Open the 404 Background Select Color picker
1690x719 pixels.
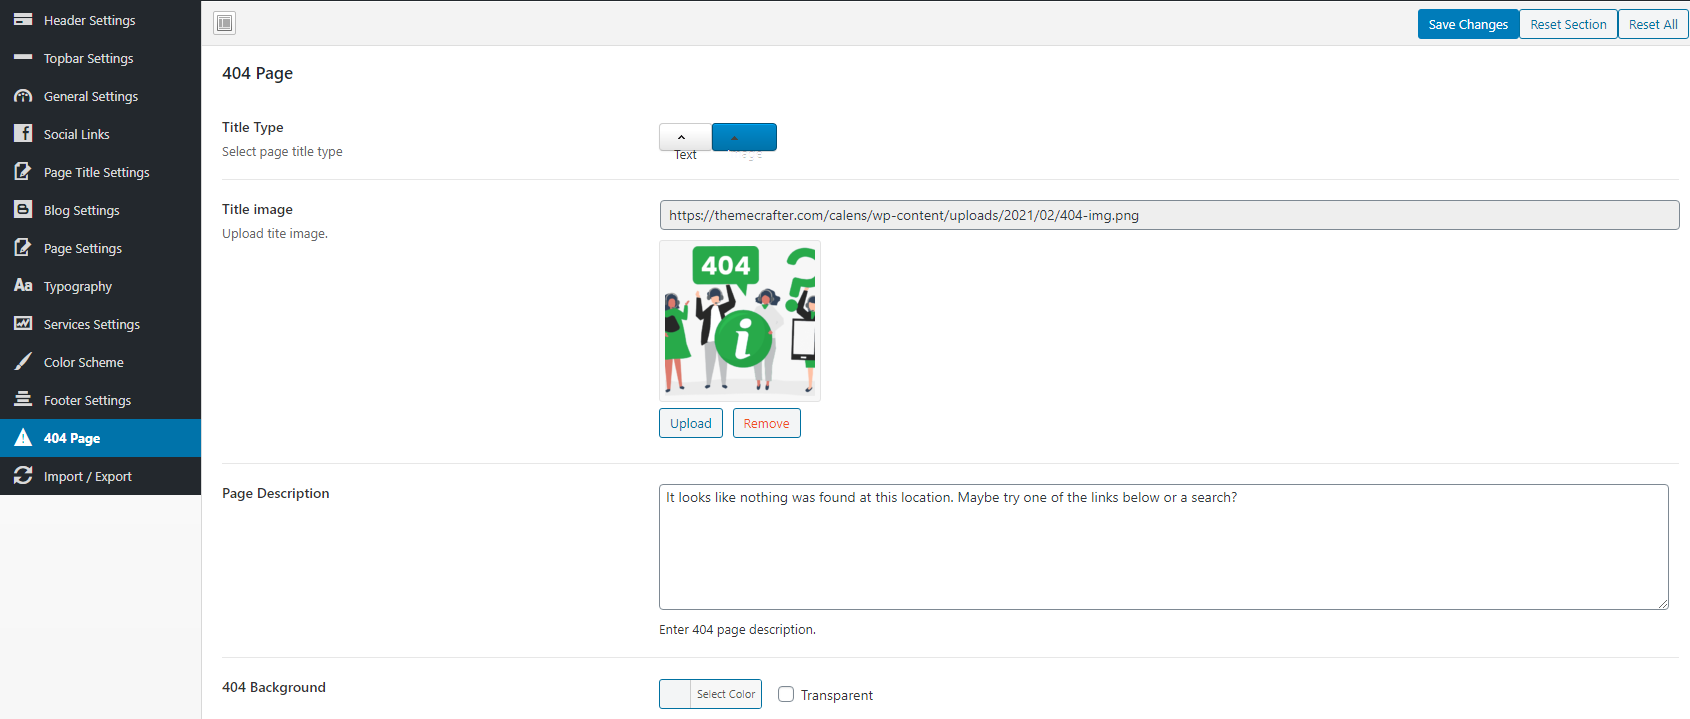pyautogui.click(x=710, y=694)
